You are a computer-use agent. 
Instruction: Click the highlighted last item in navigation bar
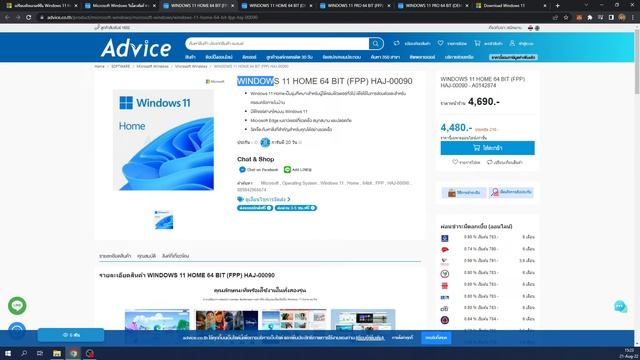tap(513, 57)
